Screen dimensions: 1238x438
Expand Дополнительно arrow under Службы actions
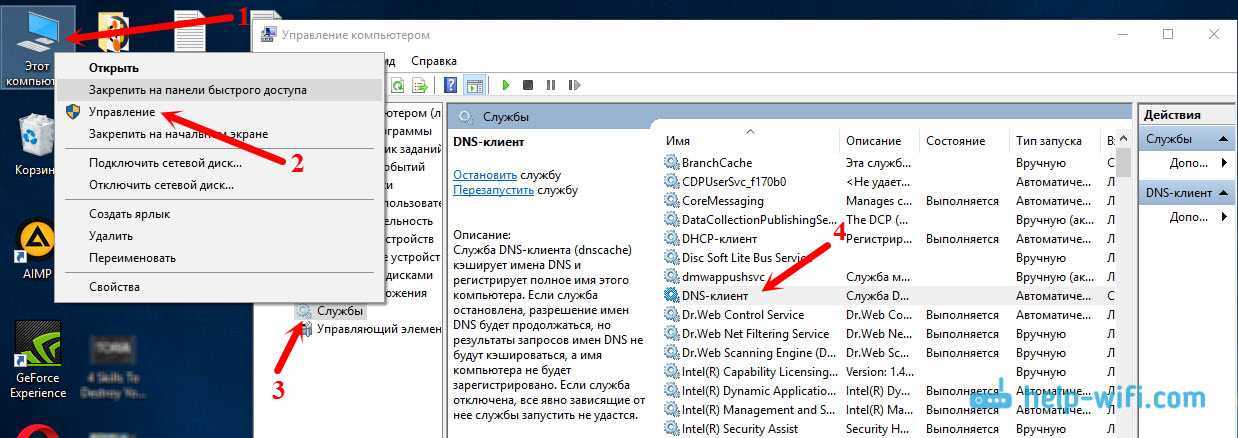[1225, 163]
